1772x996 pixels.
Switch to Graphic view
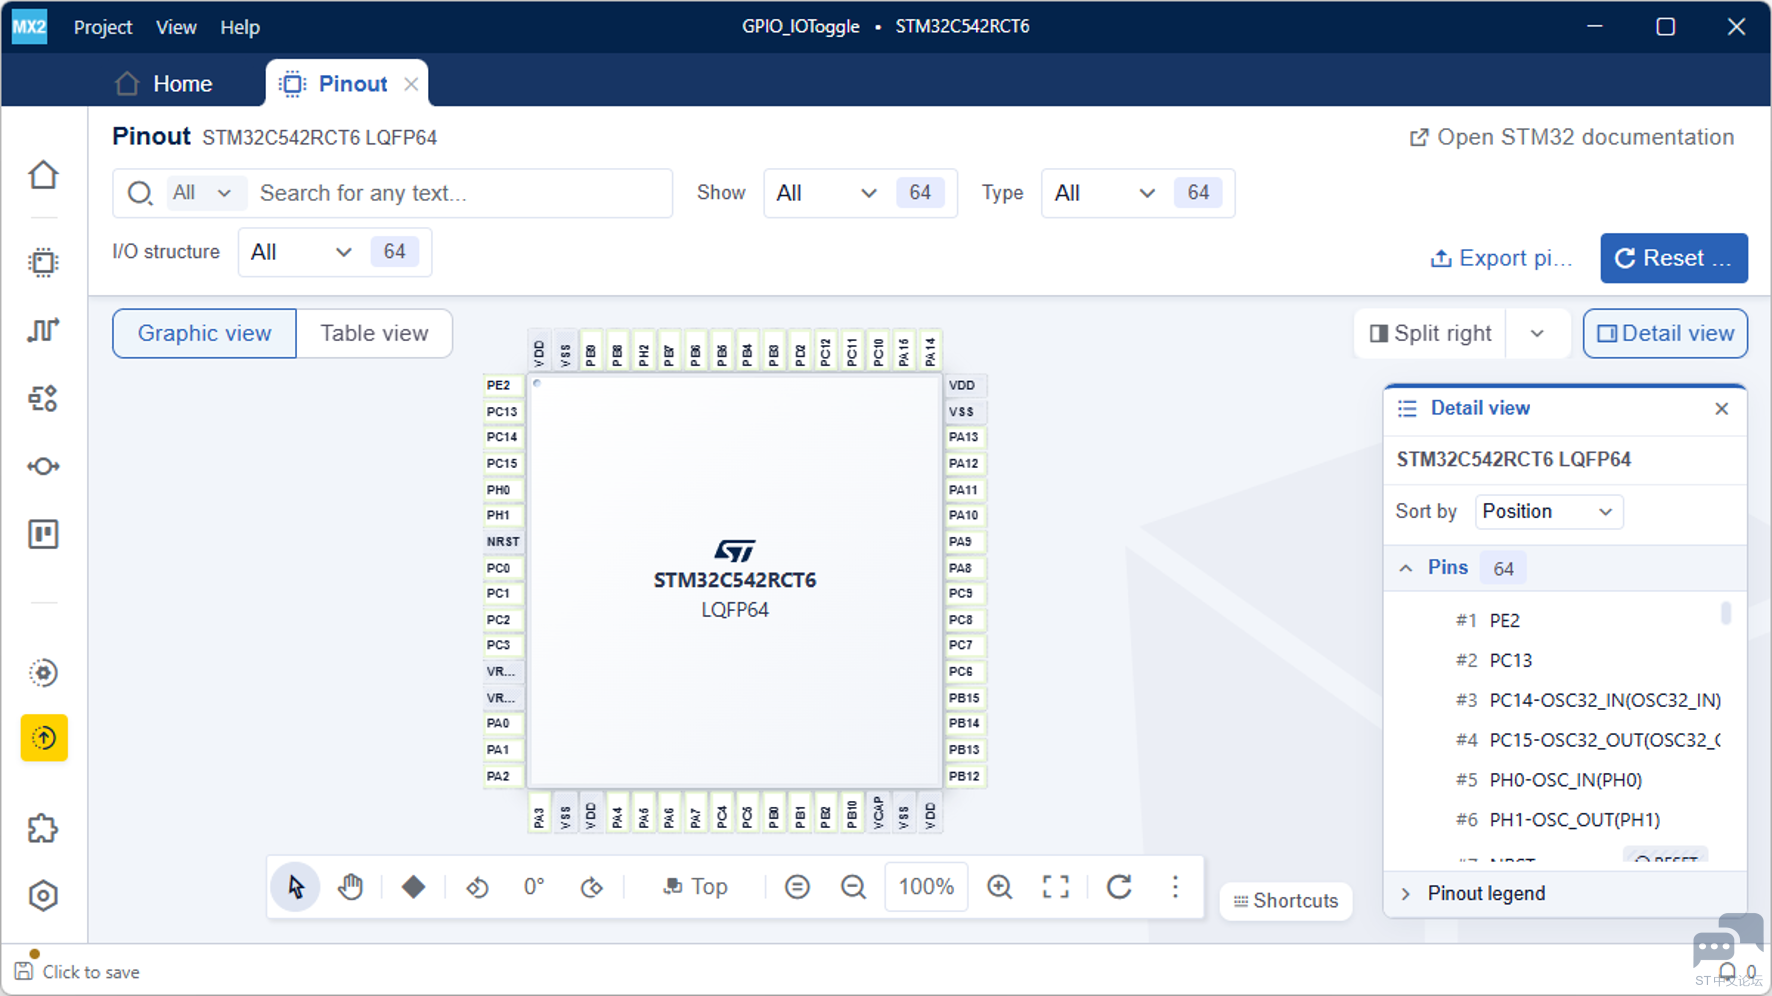click(x=204, y=333)
